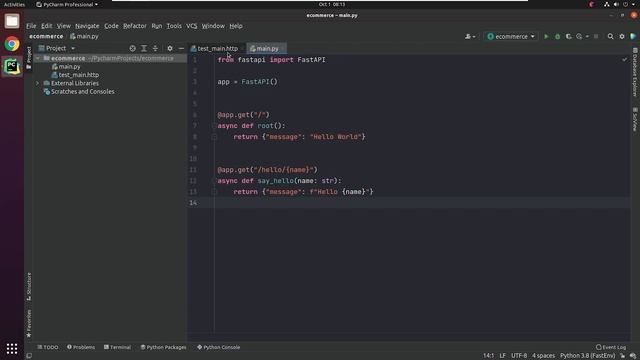Open the Edit menu
This screenshot has height=360, width=640.
tap(47, 26)
